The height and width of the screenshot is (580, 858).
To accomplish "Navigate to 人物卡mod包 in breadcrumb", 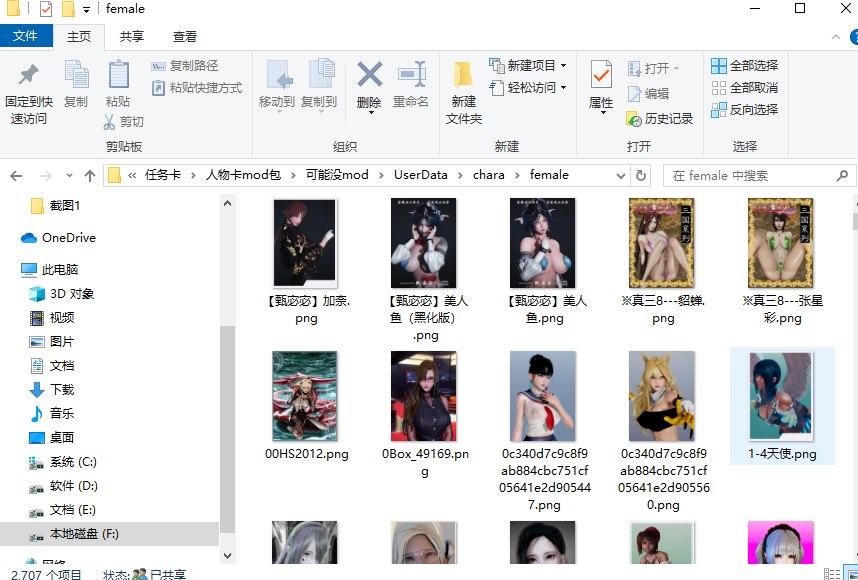I will tap(243, 175).
